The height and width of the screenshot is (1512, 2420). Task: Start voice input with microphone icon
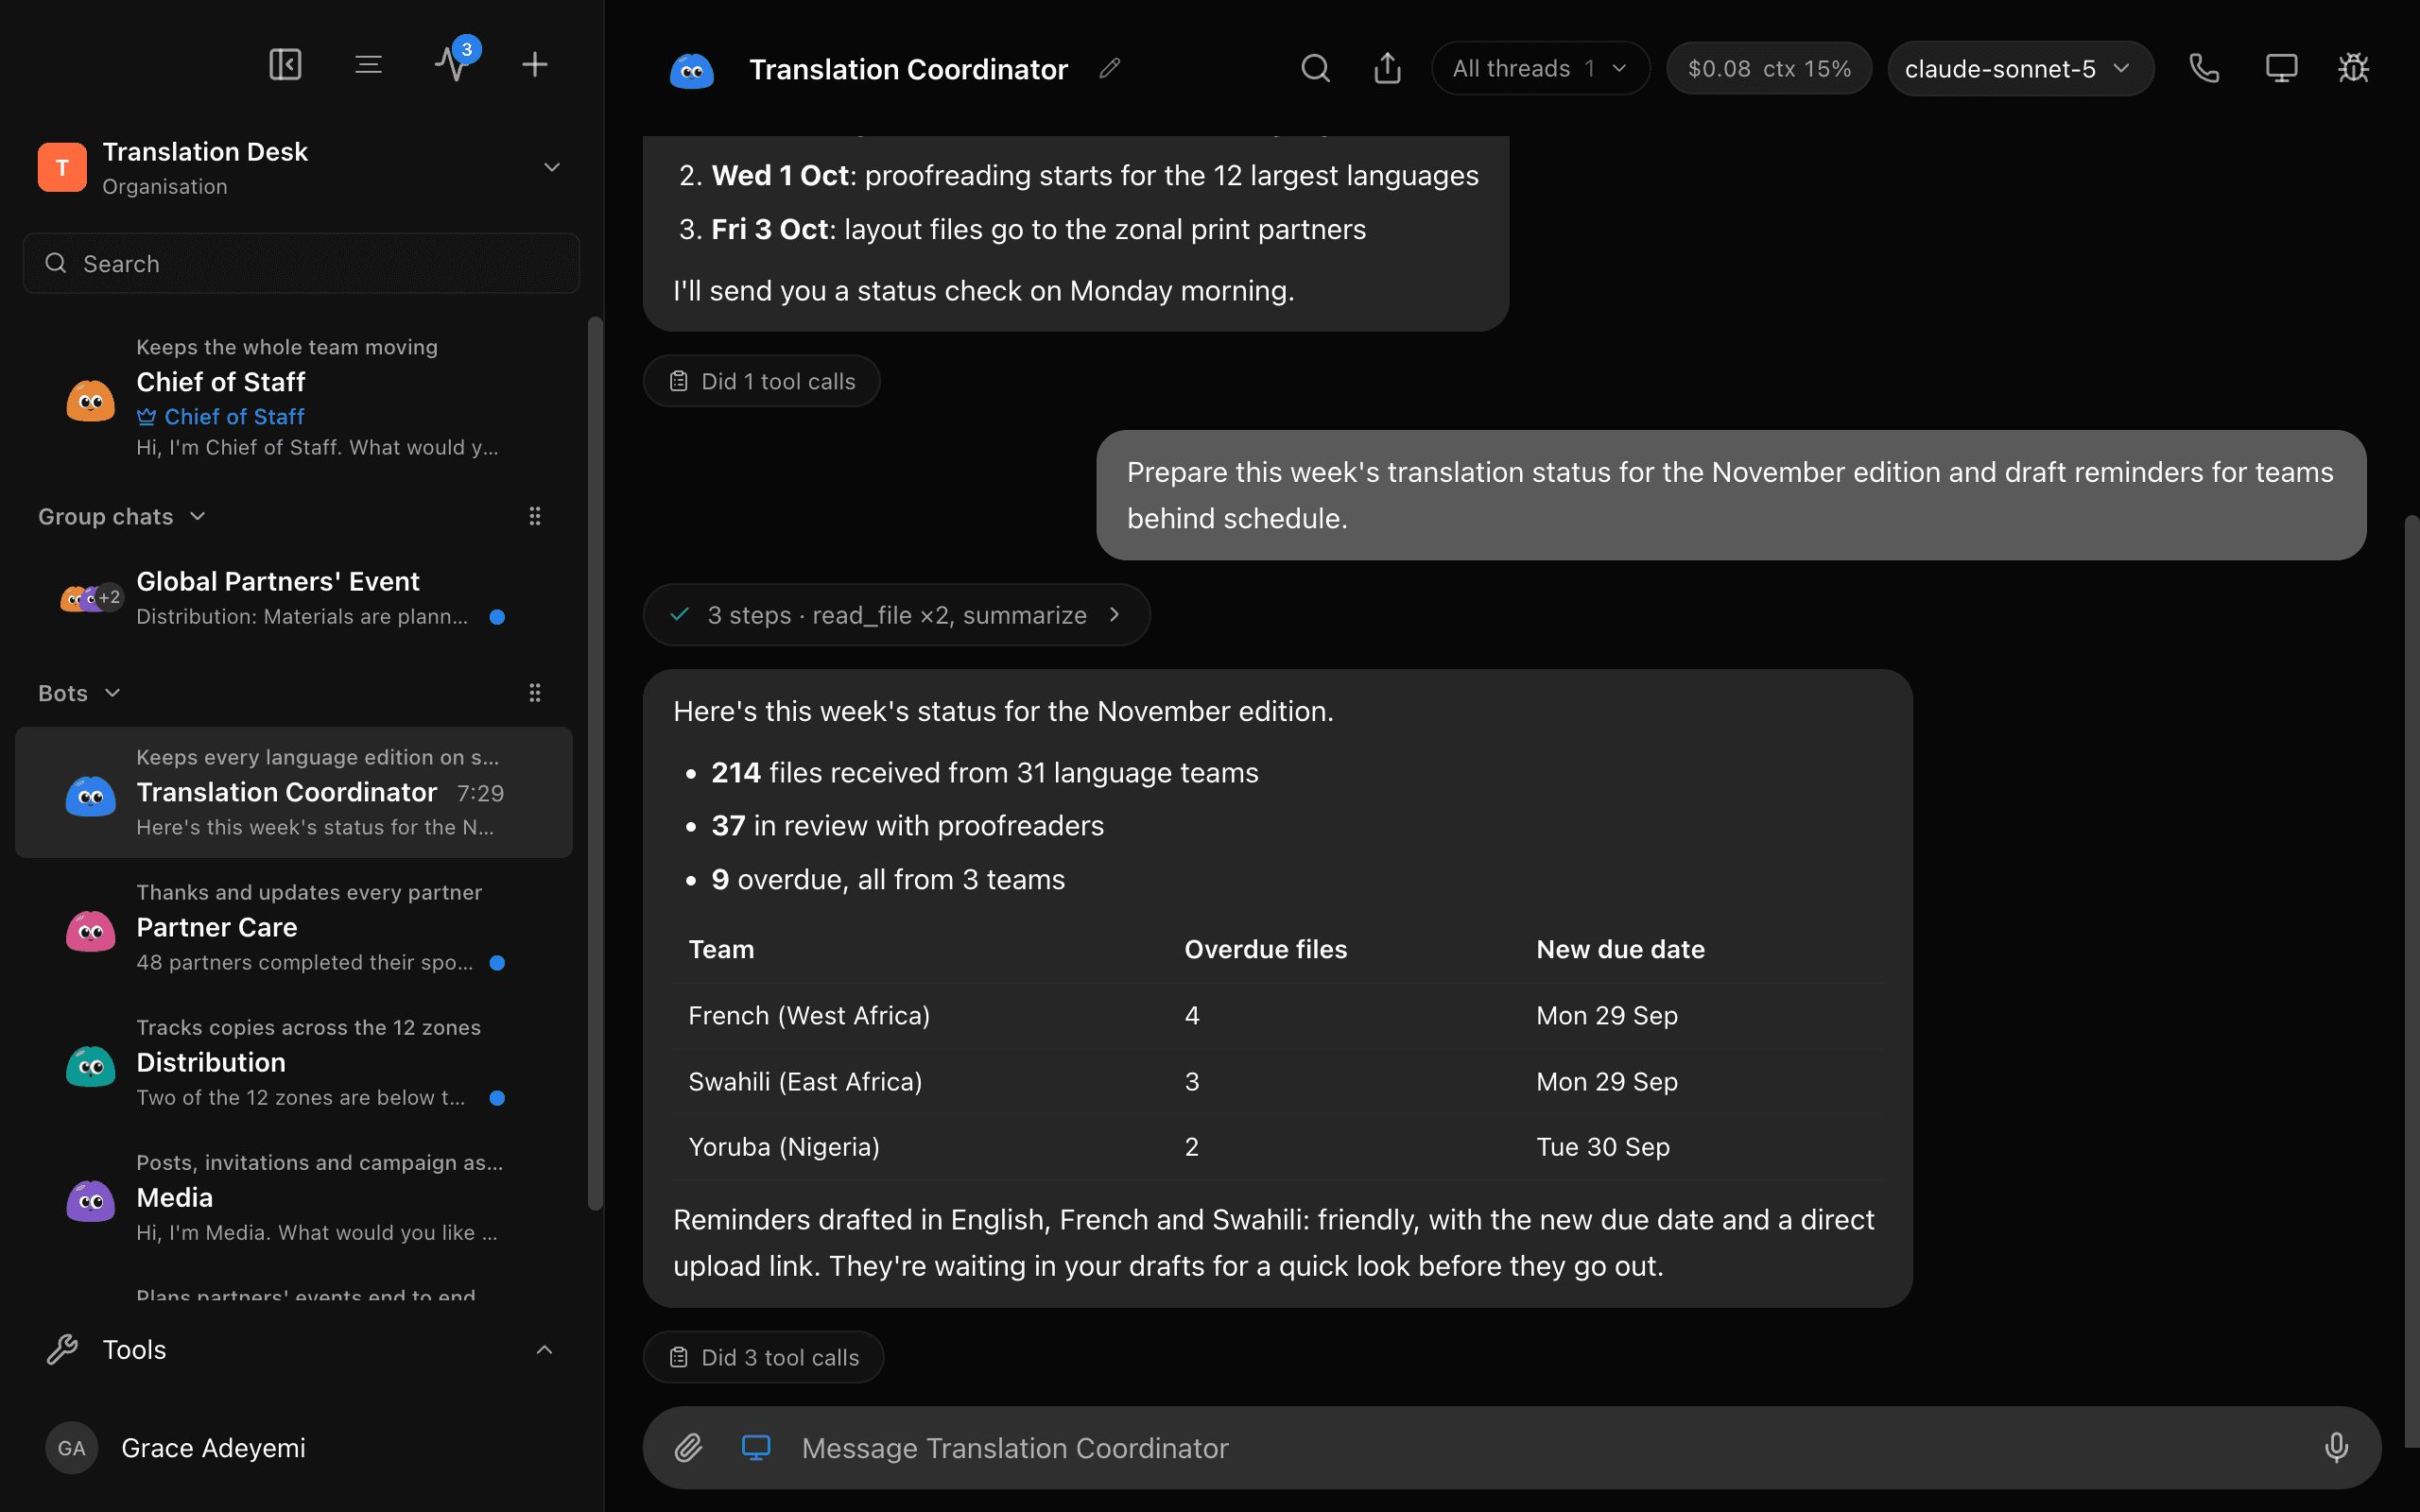2336,1447
